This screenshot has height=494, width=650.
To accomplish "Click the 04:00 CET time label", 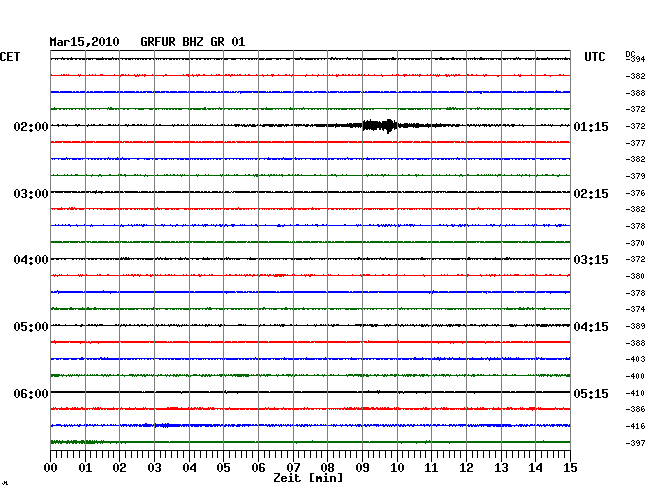I will [x=31, y=260].
